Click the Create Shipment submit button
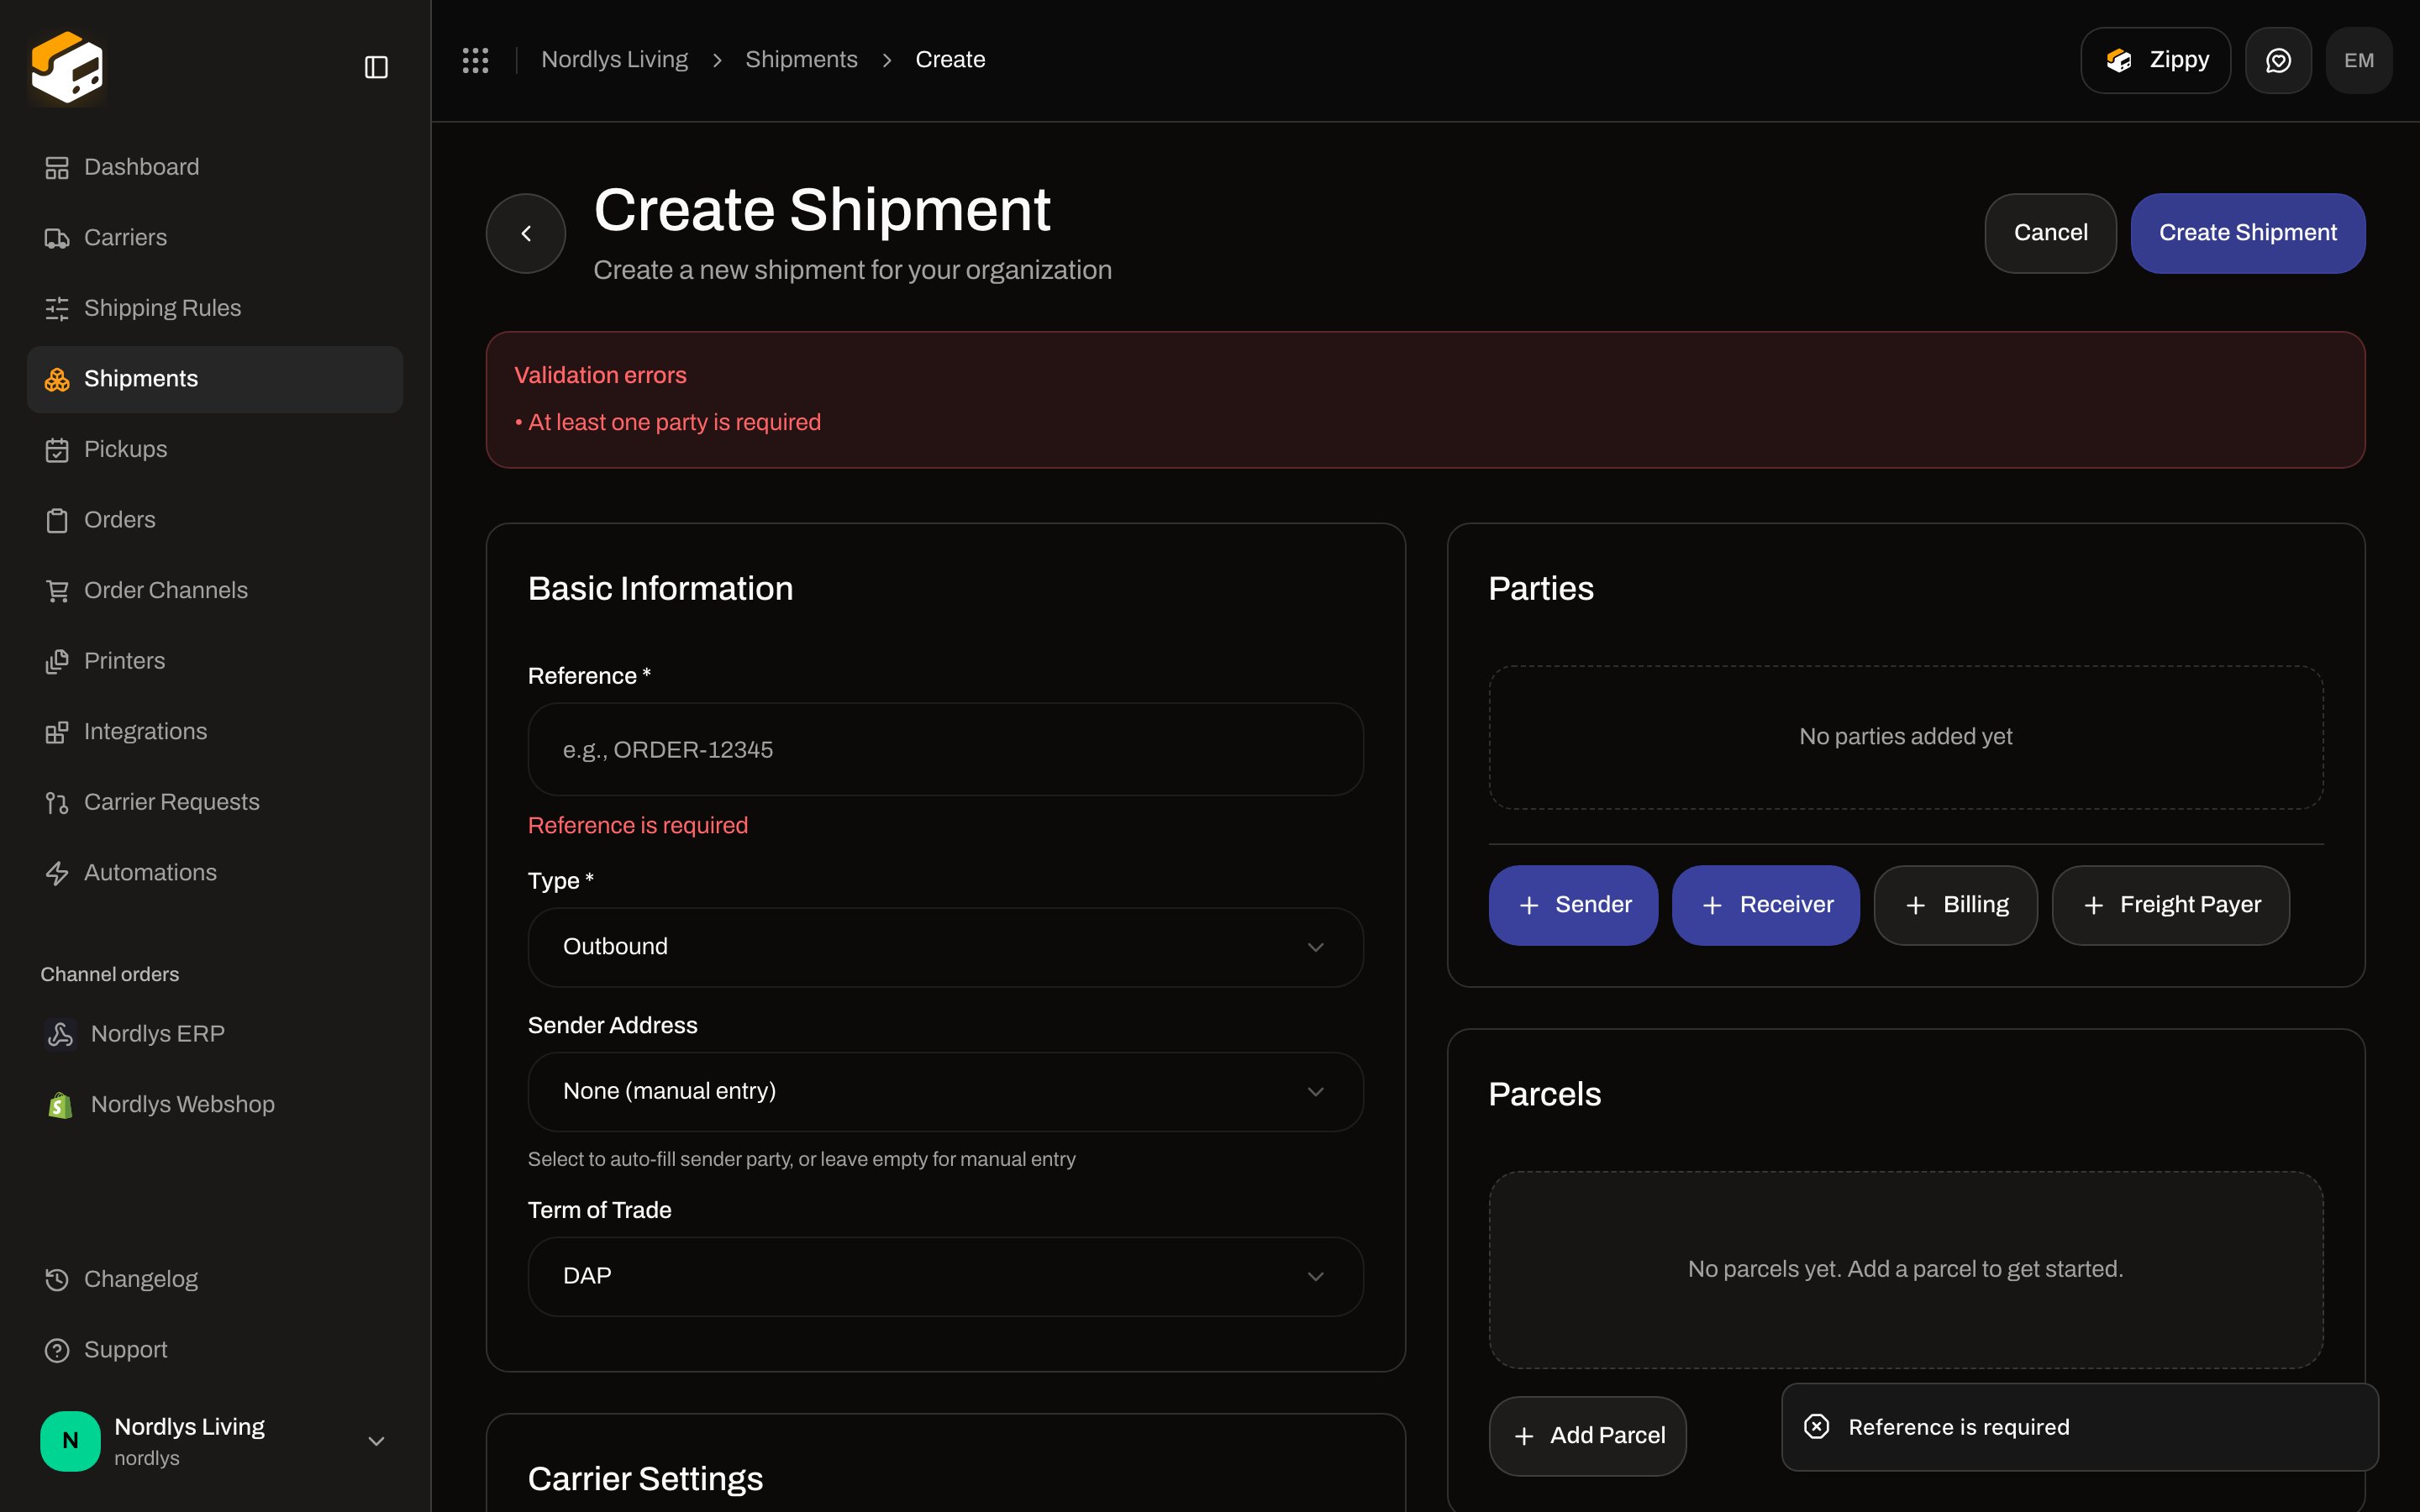The width and height of the screenshot is (2420, 1512). coord(2247,233)
